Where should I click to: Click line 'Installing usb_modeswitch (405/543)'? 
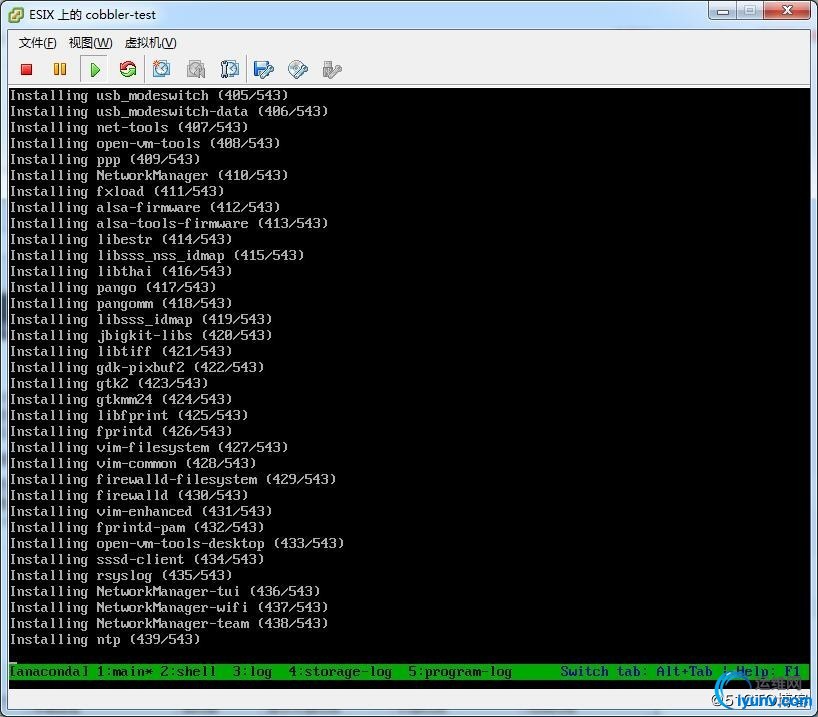[149, 95]
